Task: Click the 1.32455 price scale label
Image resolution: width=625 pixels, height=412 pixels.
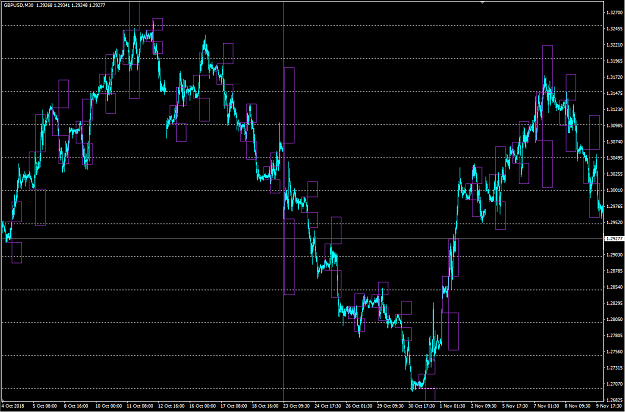Action: [613, 29]
